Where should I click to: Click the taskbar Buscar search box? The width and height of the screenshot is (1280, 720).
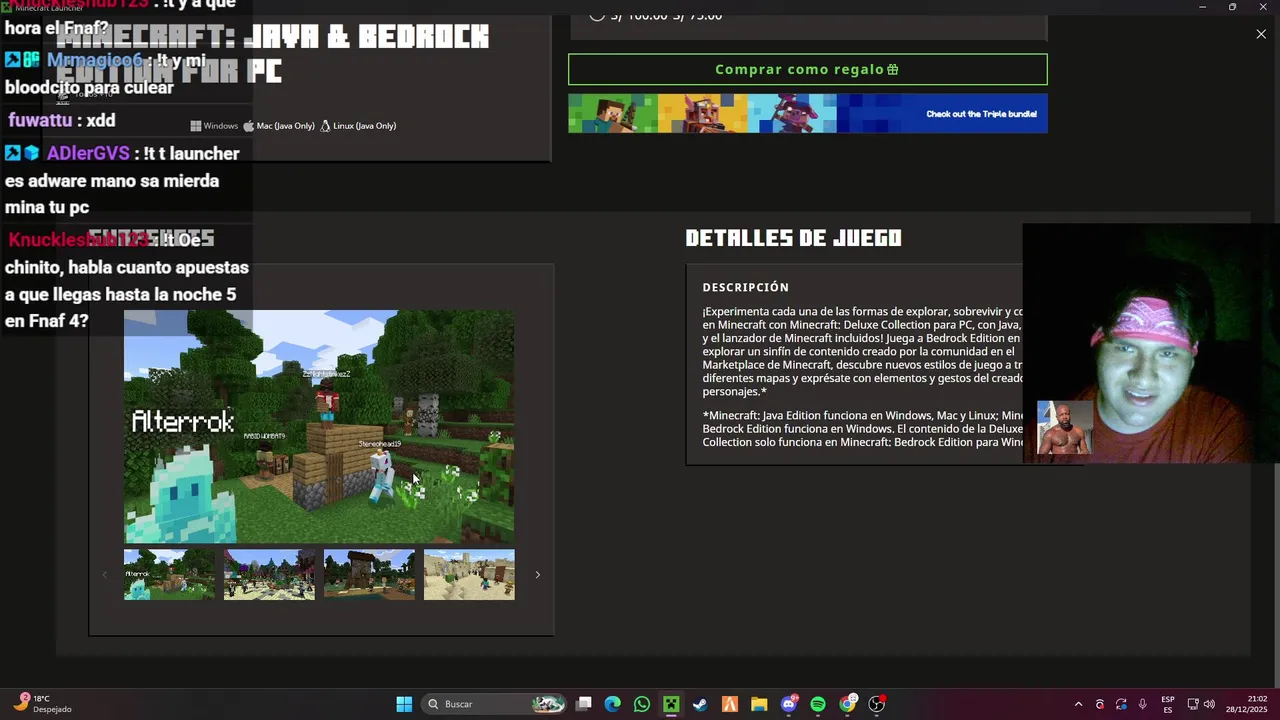click(494, 704)
